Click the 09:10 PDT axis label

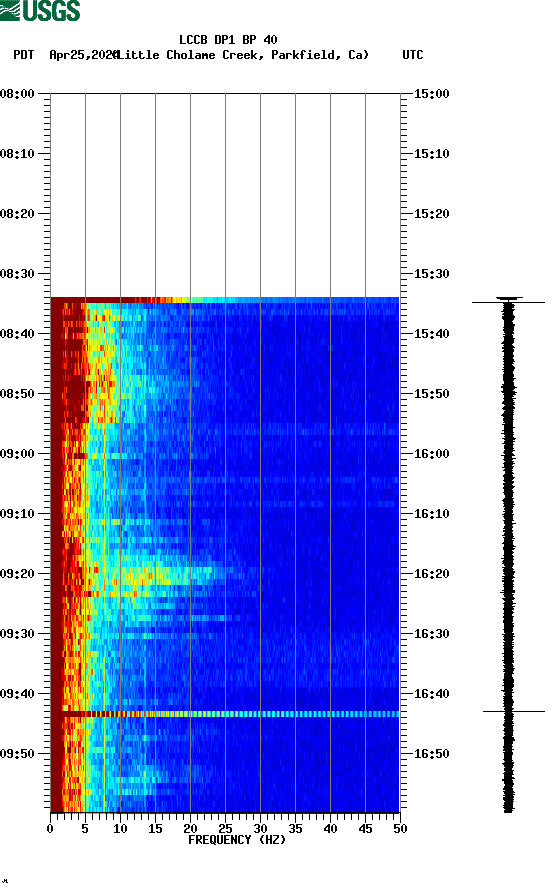point(17,514)
